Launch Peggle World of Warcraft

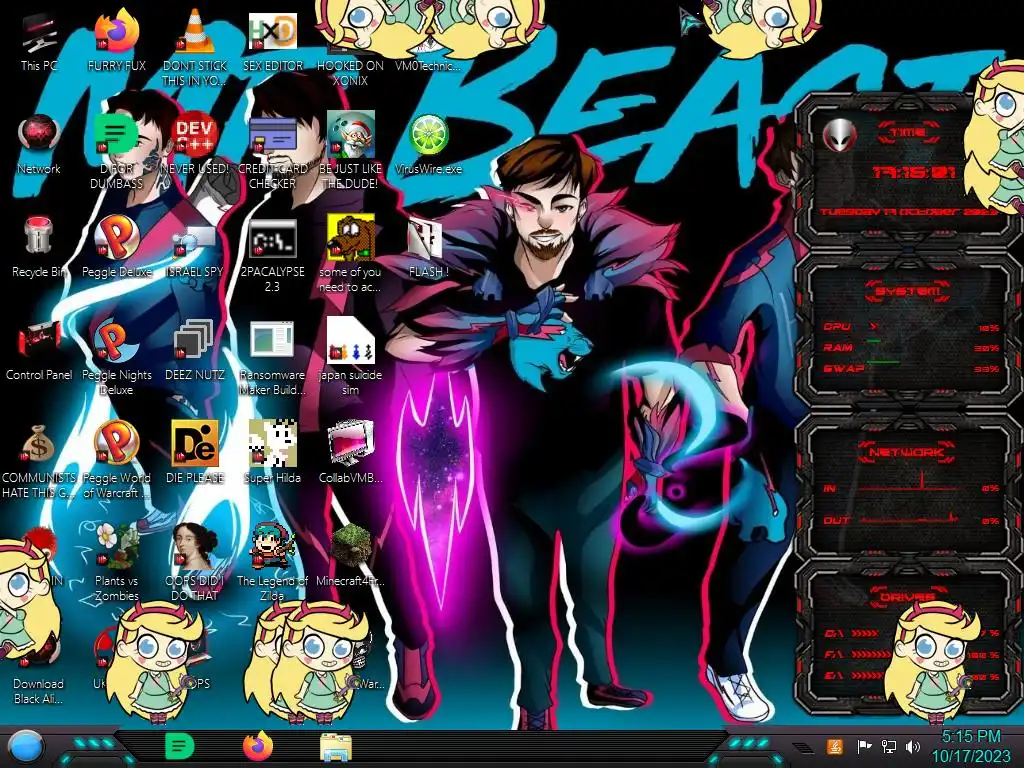point(116,460)
